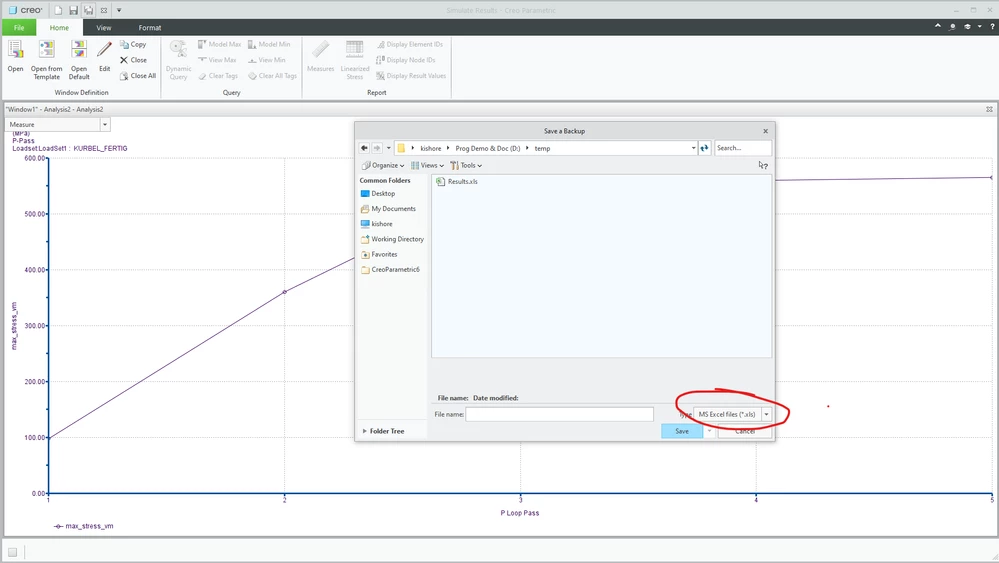
Task: Click the close window icon in quick access toolbar
Action: [x=104, y=10]
